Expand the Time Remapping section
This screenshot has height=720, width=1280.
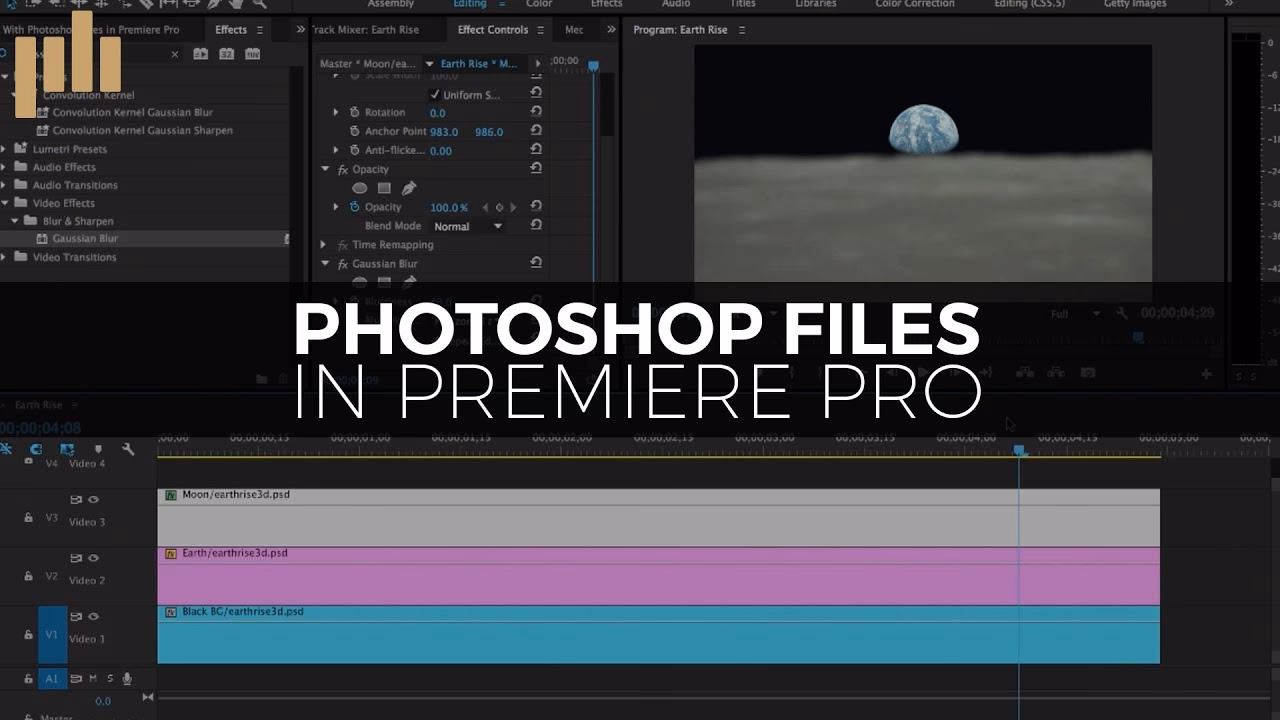[324, 244]
